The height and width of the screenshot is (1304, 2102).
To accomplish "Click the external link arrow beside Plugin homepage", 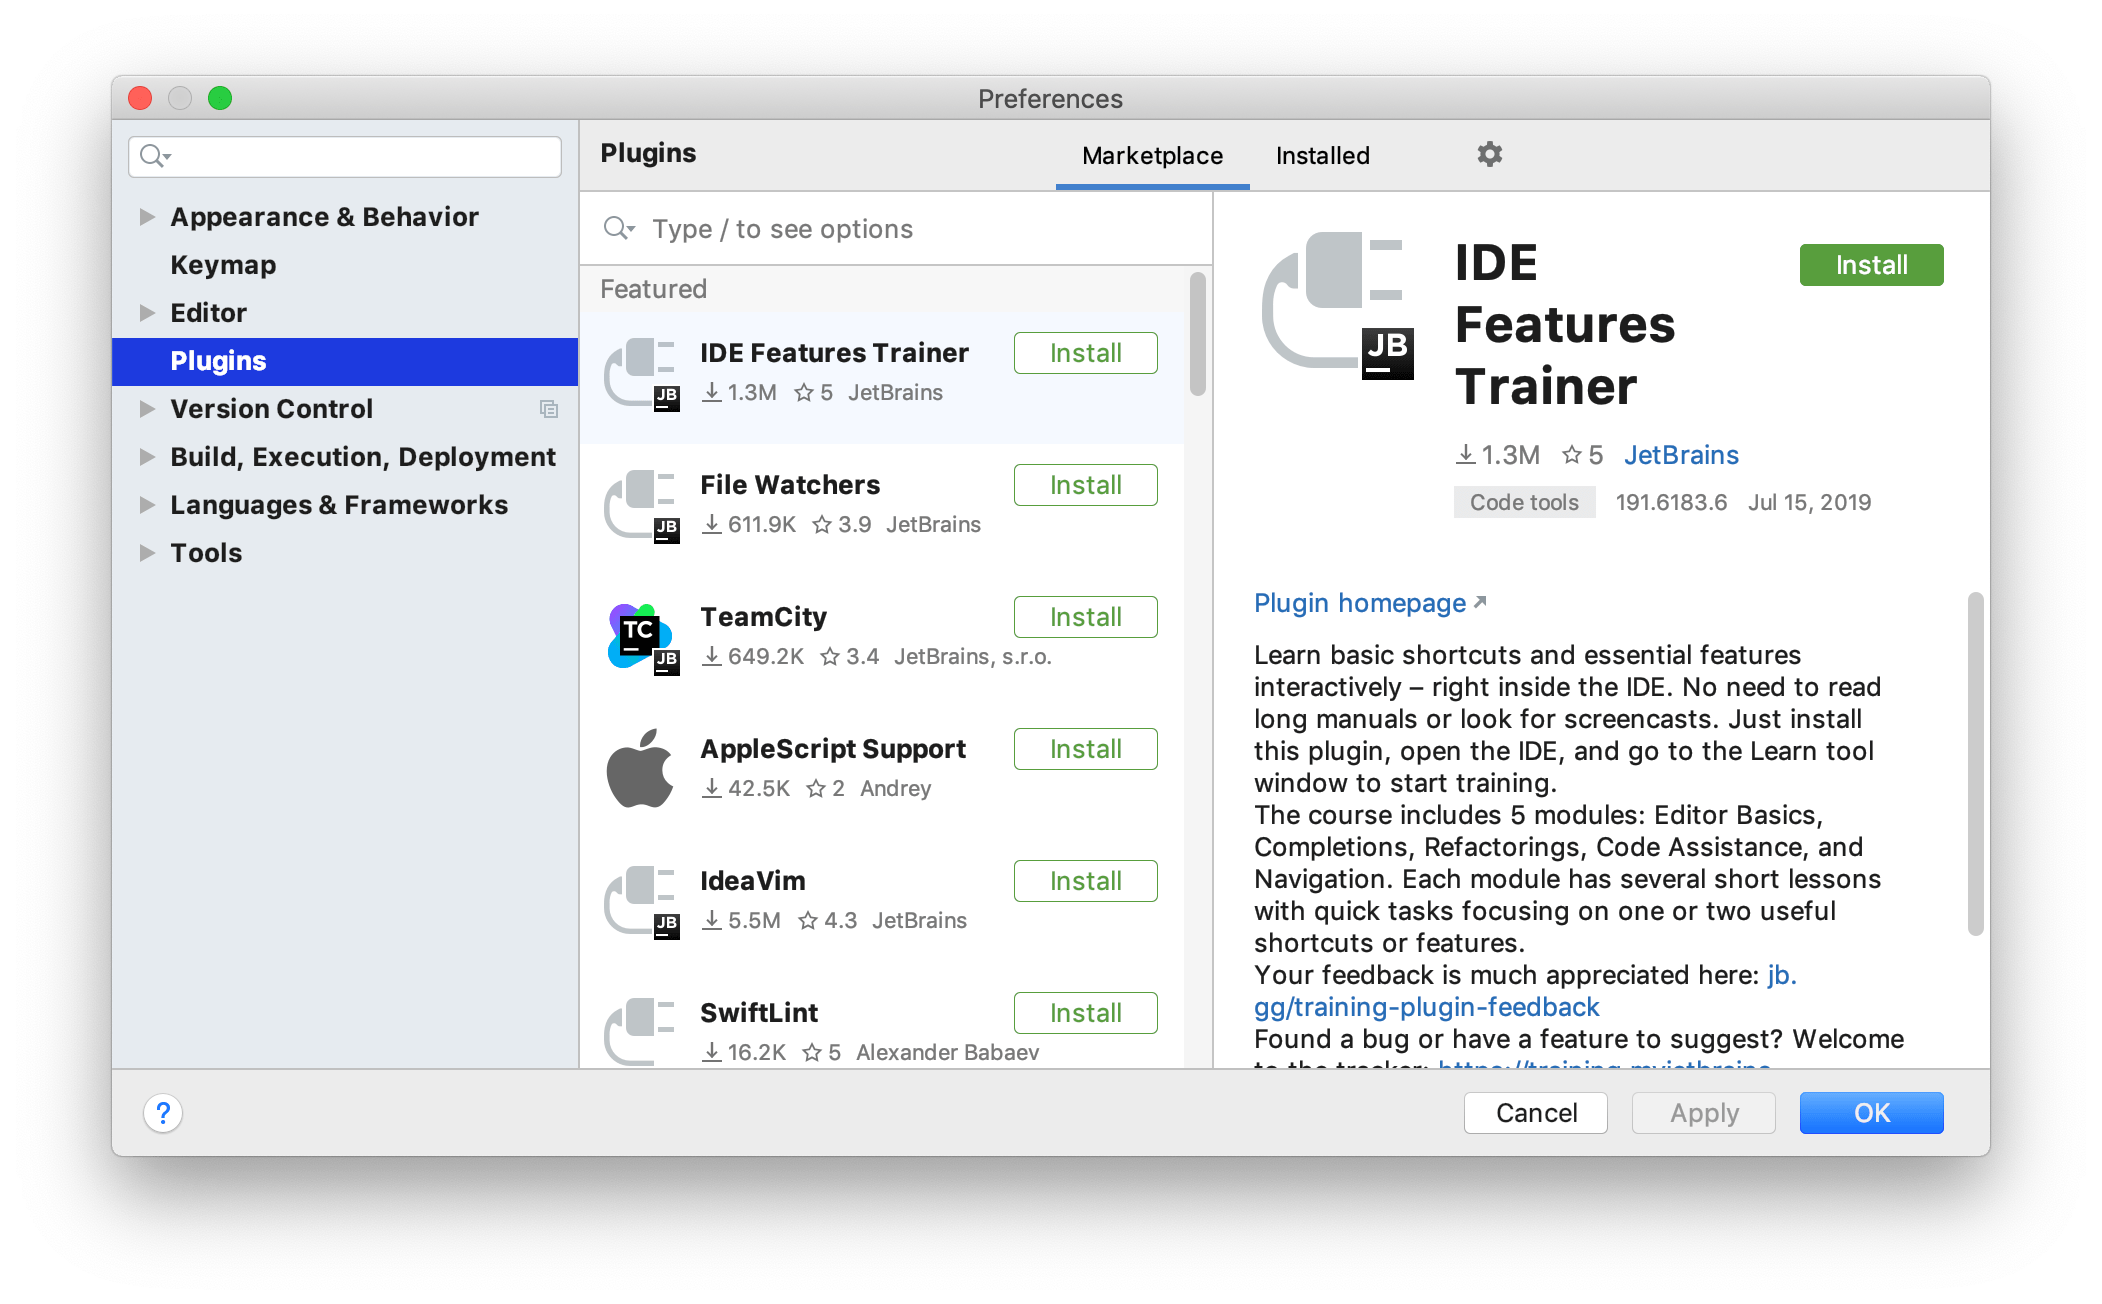I will tap(1480, 602).
